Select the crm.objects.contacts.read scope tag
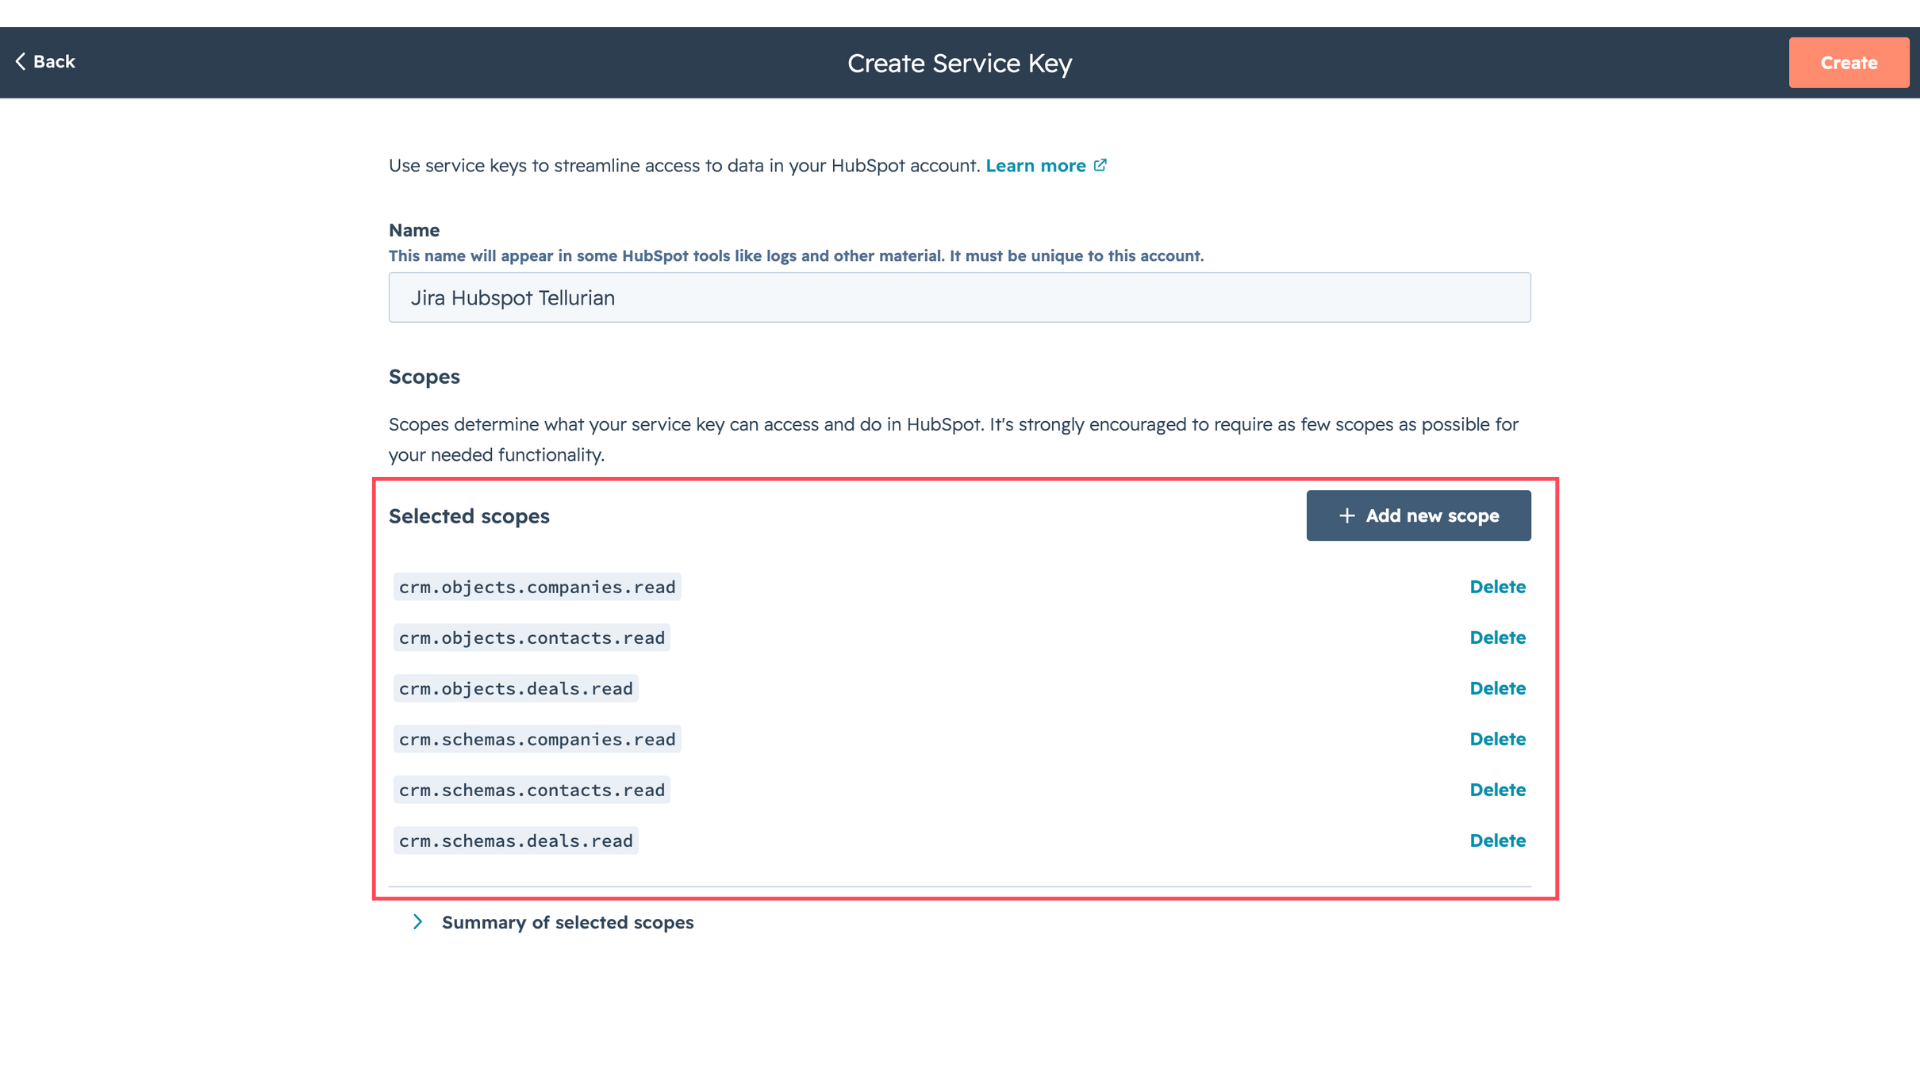The height and width of the screenshot is (1080, 1920). [x=532, y=638]
